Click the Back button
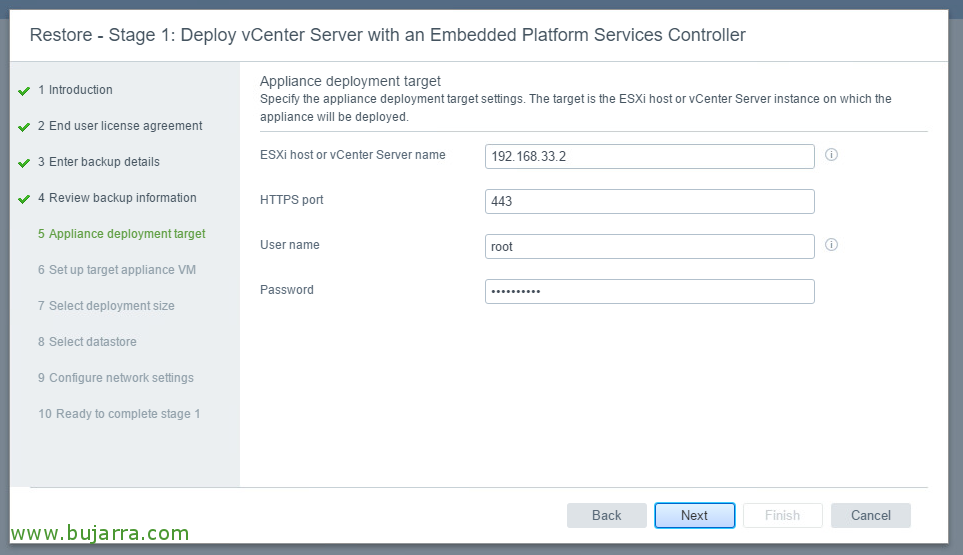Image resolution: width=963 pixels, height=555 pixels. point(607,516)
